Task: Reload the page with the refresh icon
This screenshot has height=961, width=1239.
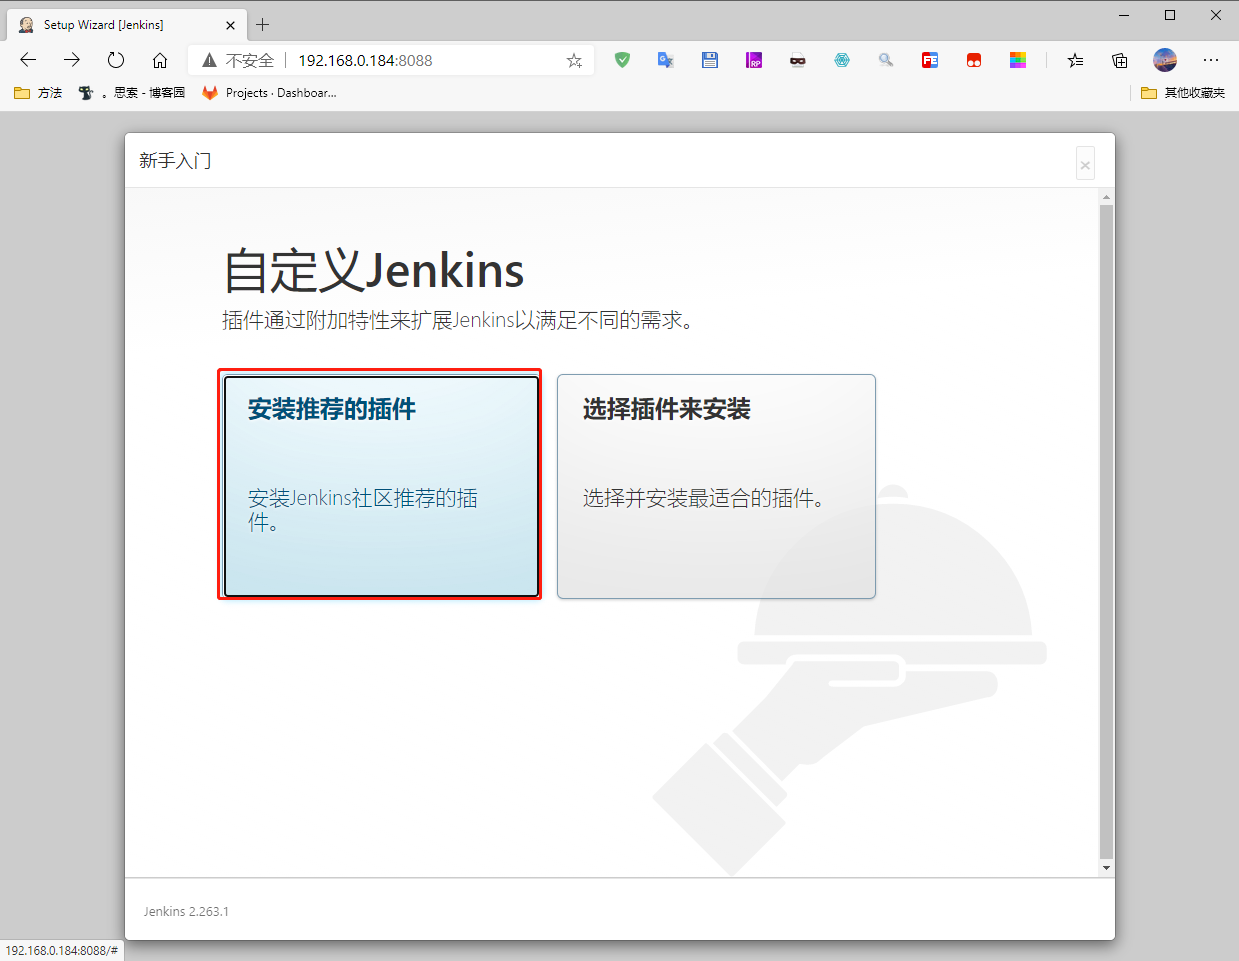Action: [x=116, y=60]
